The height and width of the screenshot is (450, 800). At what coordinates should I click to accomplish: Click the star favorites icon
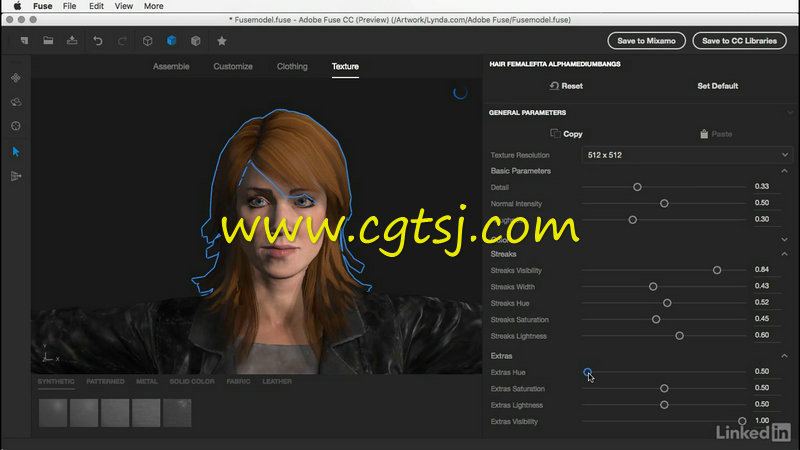pyautogui.click(x=221, y=41)
